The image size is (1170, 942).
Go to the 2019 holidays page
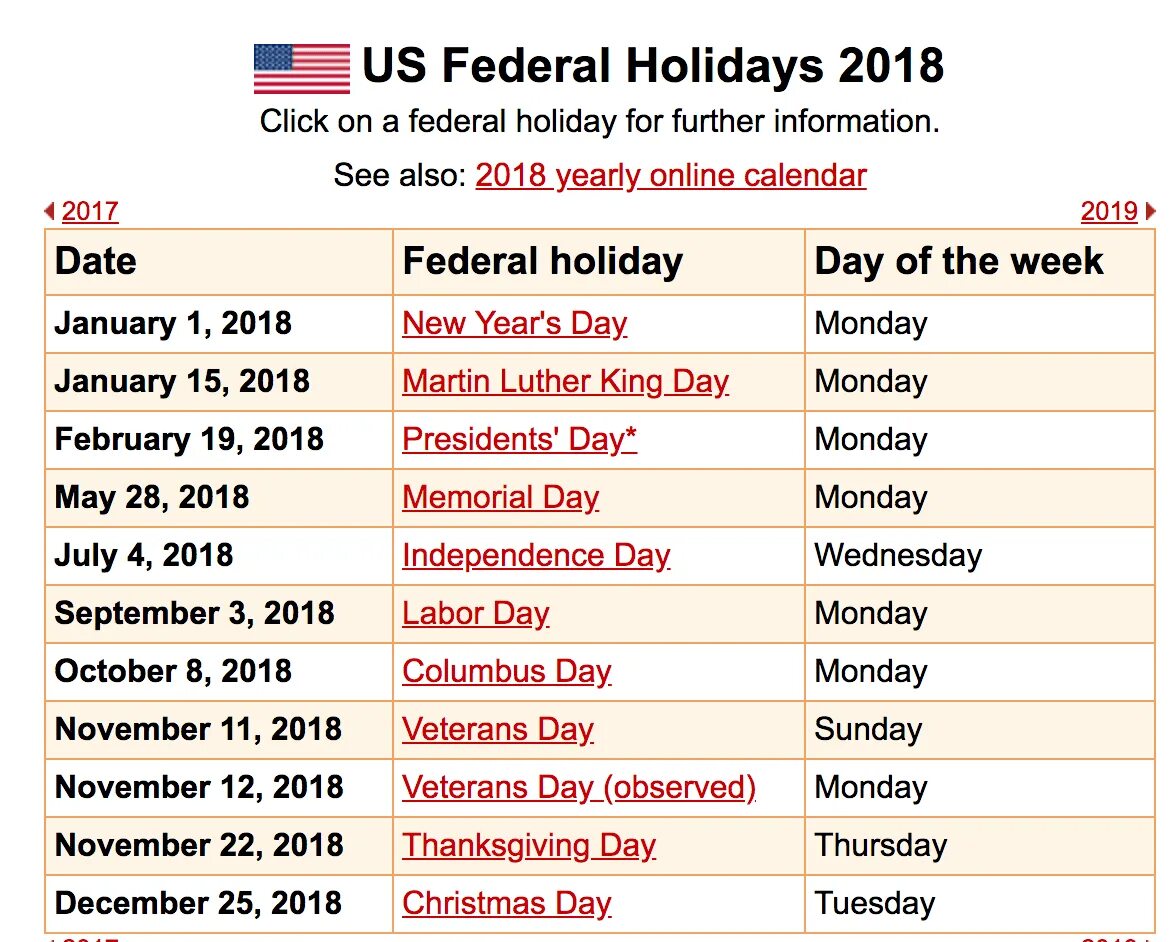click(1109, 211)
